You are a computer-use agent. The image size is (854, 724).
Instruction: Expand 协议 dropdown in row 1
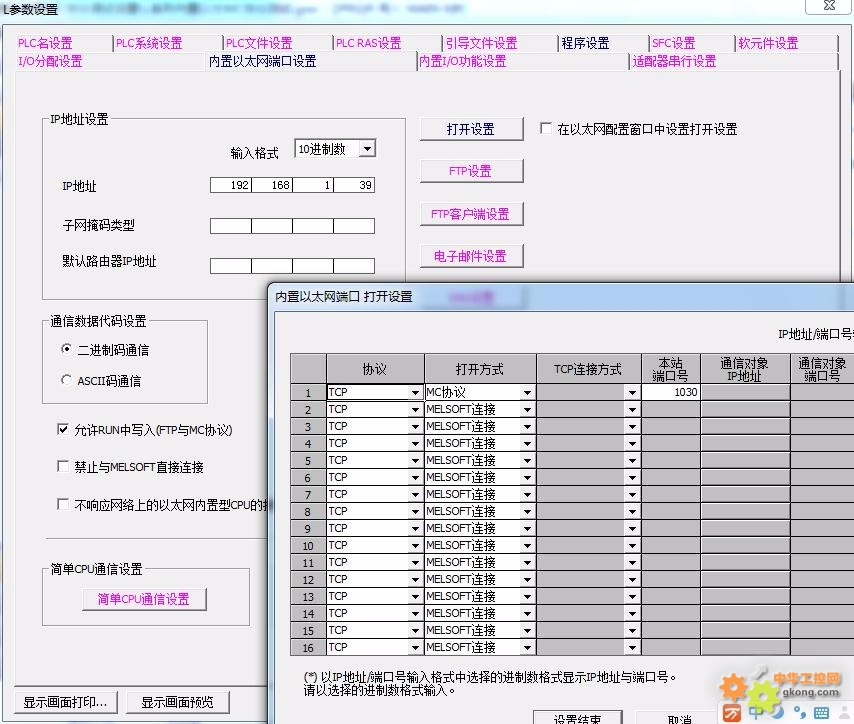coord(415,392)
